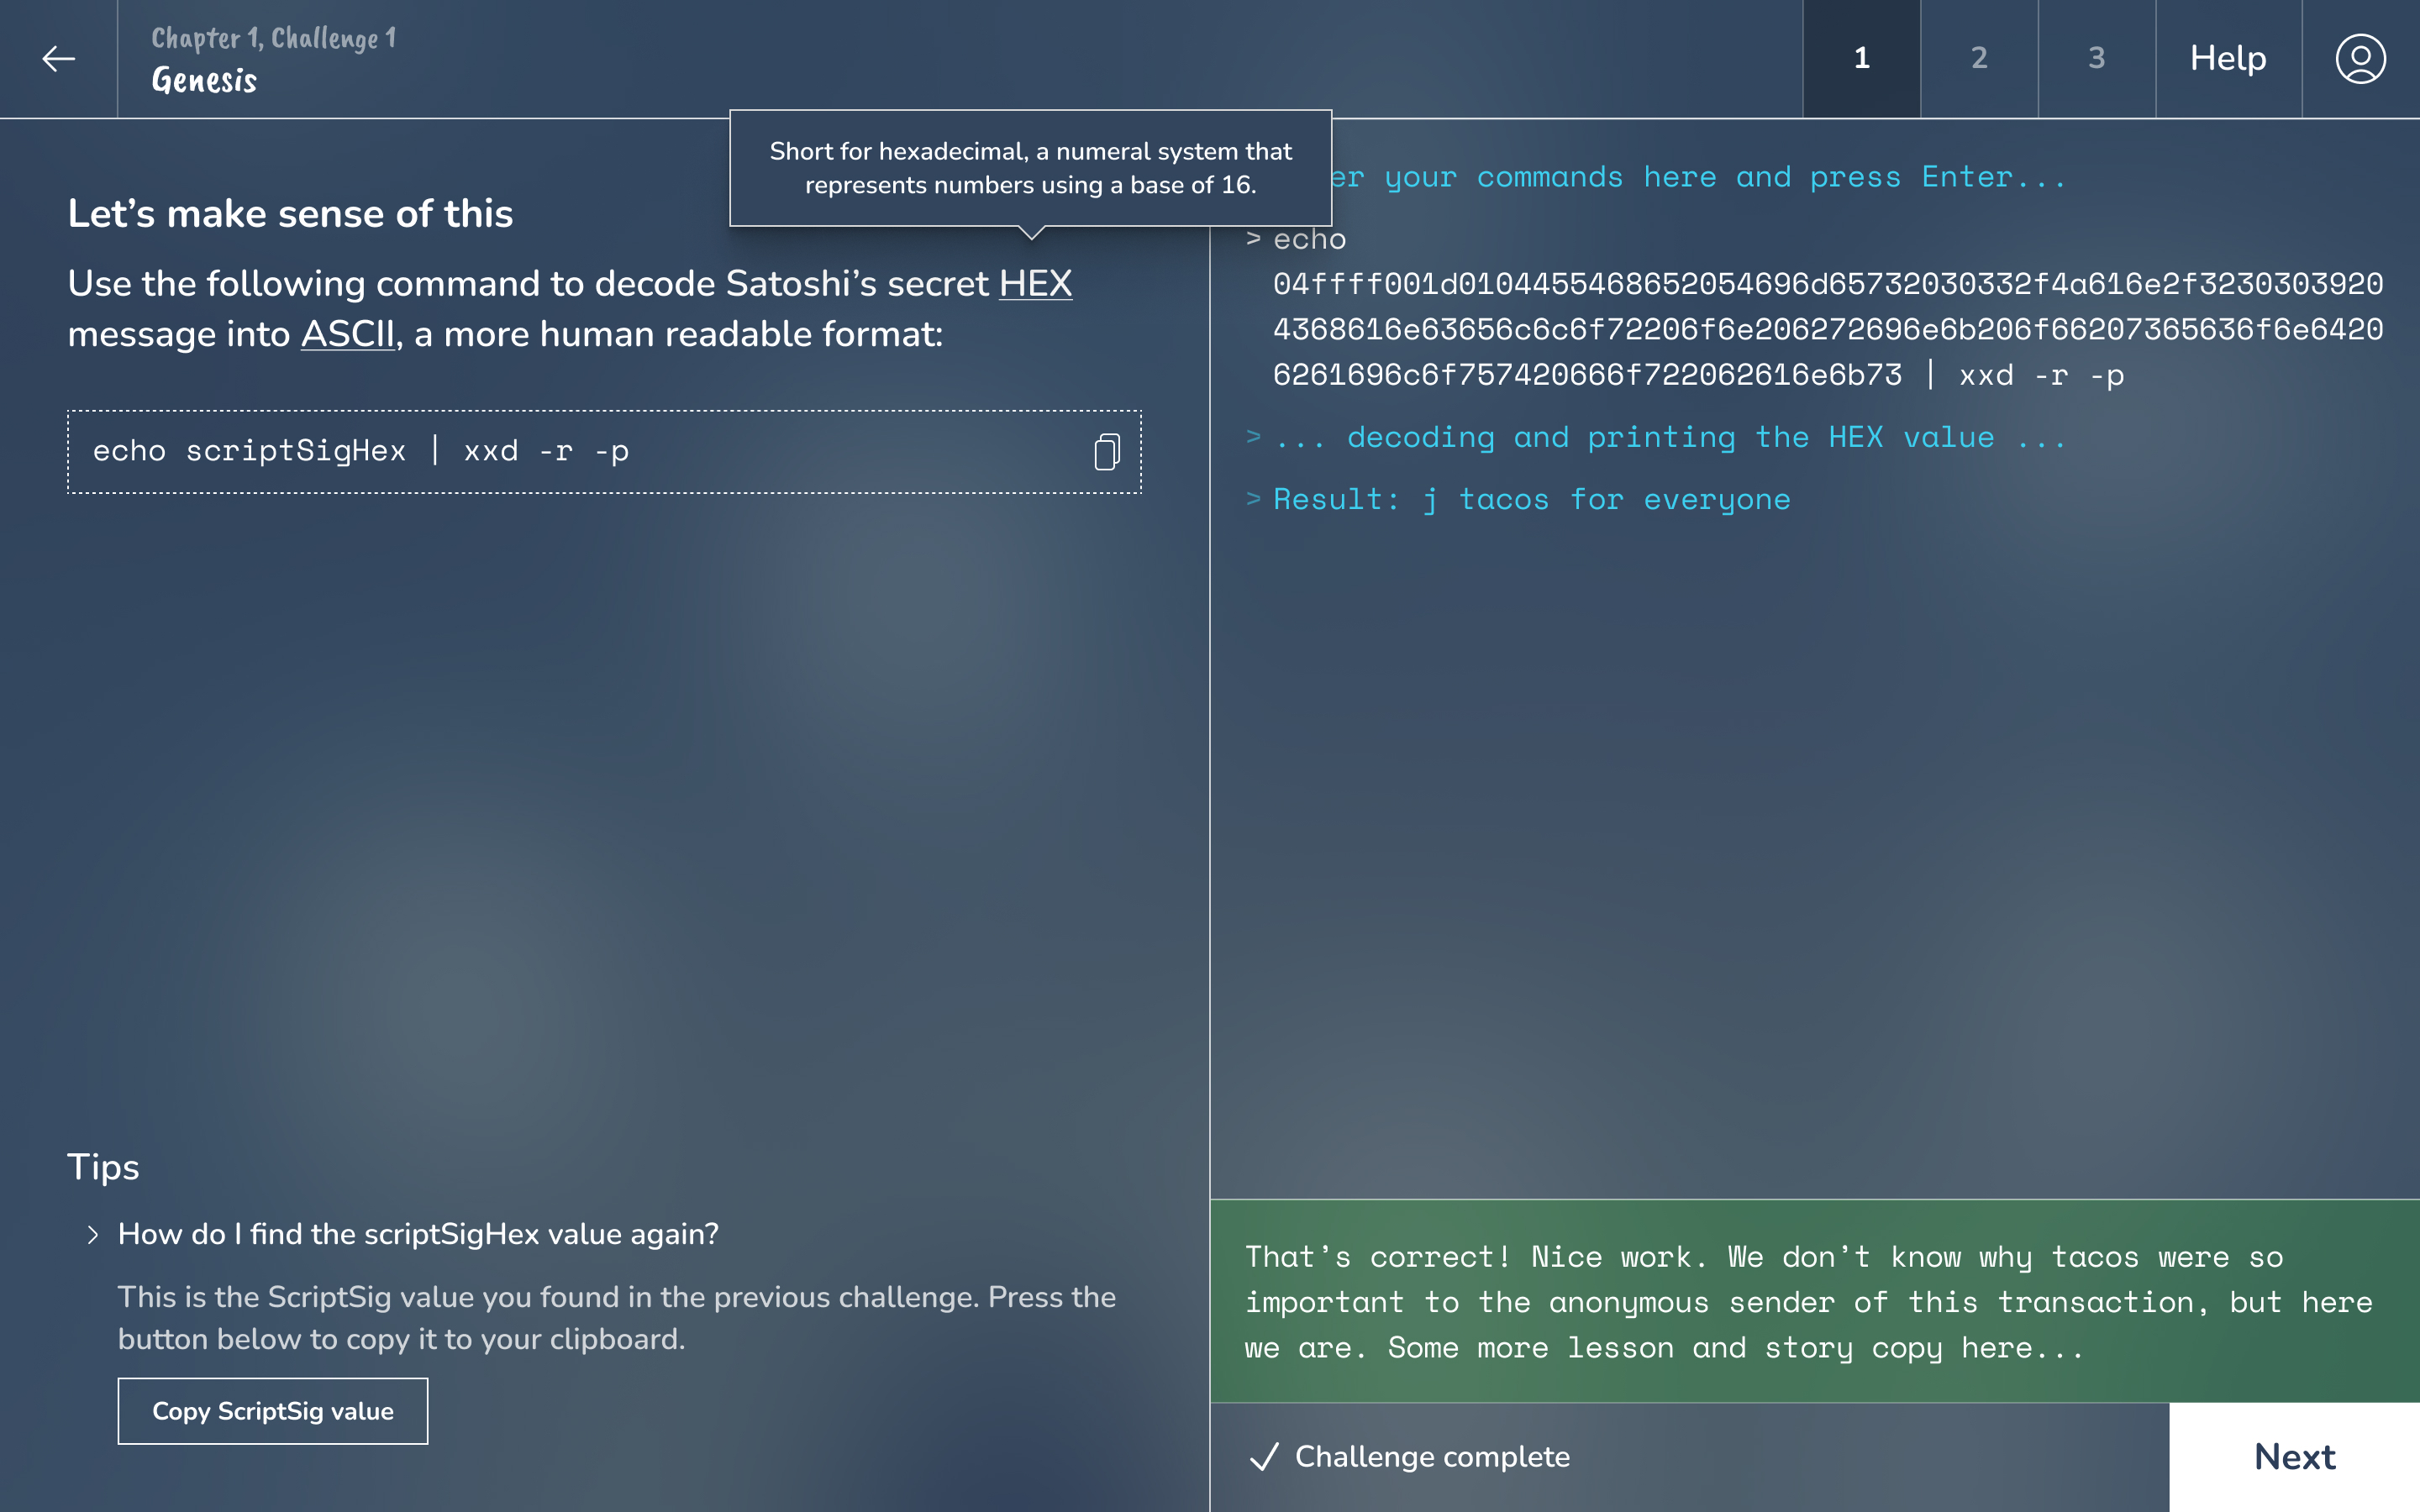Click the HEX glossary link
This screenshot has width=2420, height=1512.
click(x=1035, y=284)
